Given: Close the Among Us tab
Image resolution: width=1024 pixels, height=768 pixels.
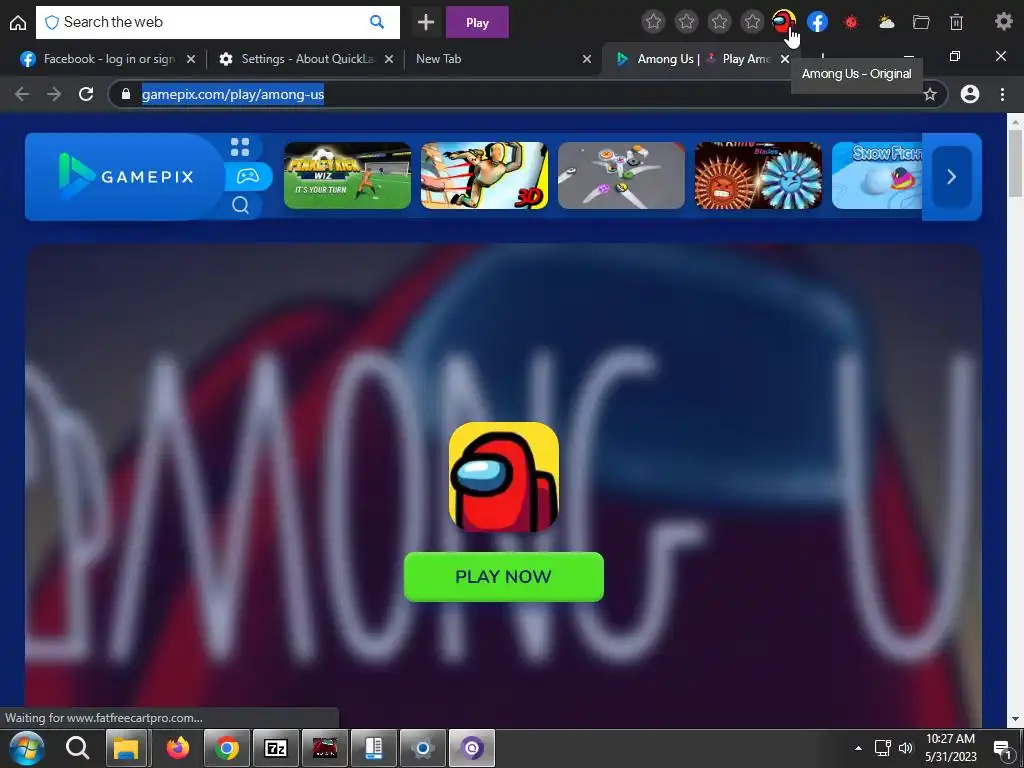Looking at the screenshot, I should click(785, 59).
